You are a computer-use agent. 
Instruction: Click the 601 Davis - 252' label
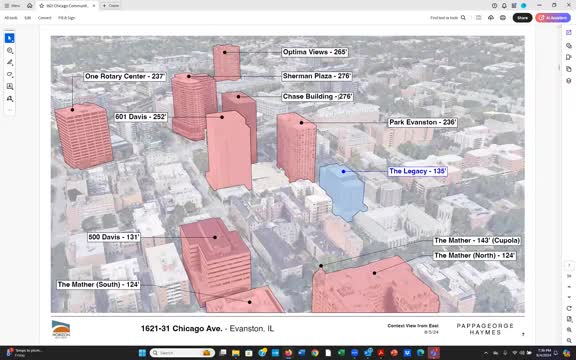[x=141, y=117]
